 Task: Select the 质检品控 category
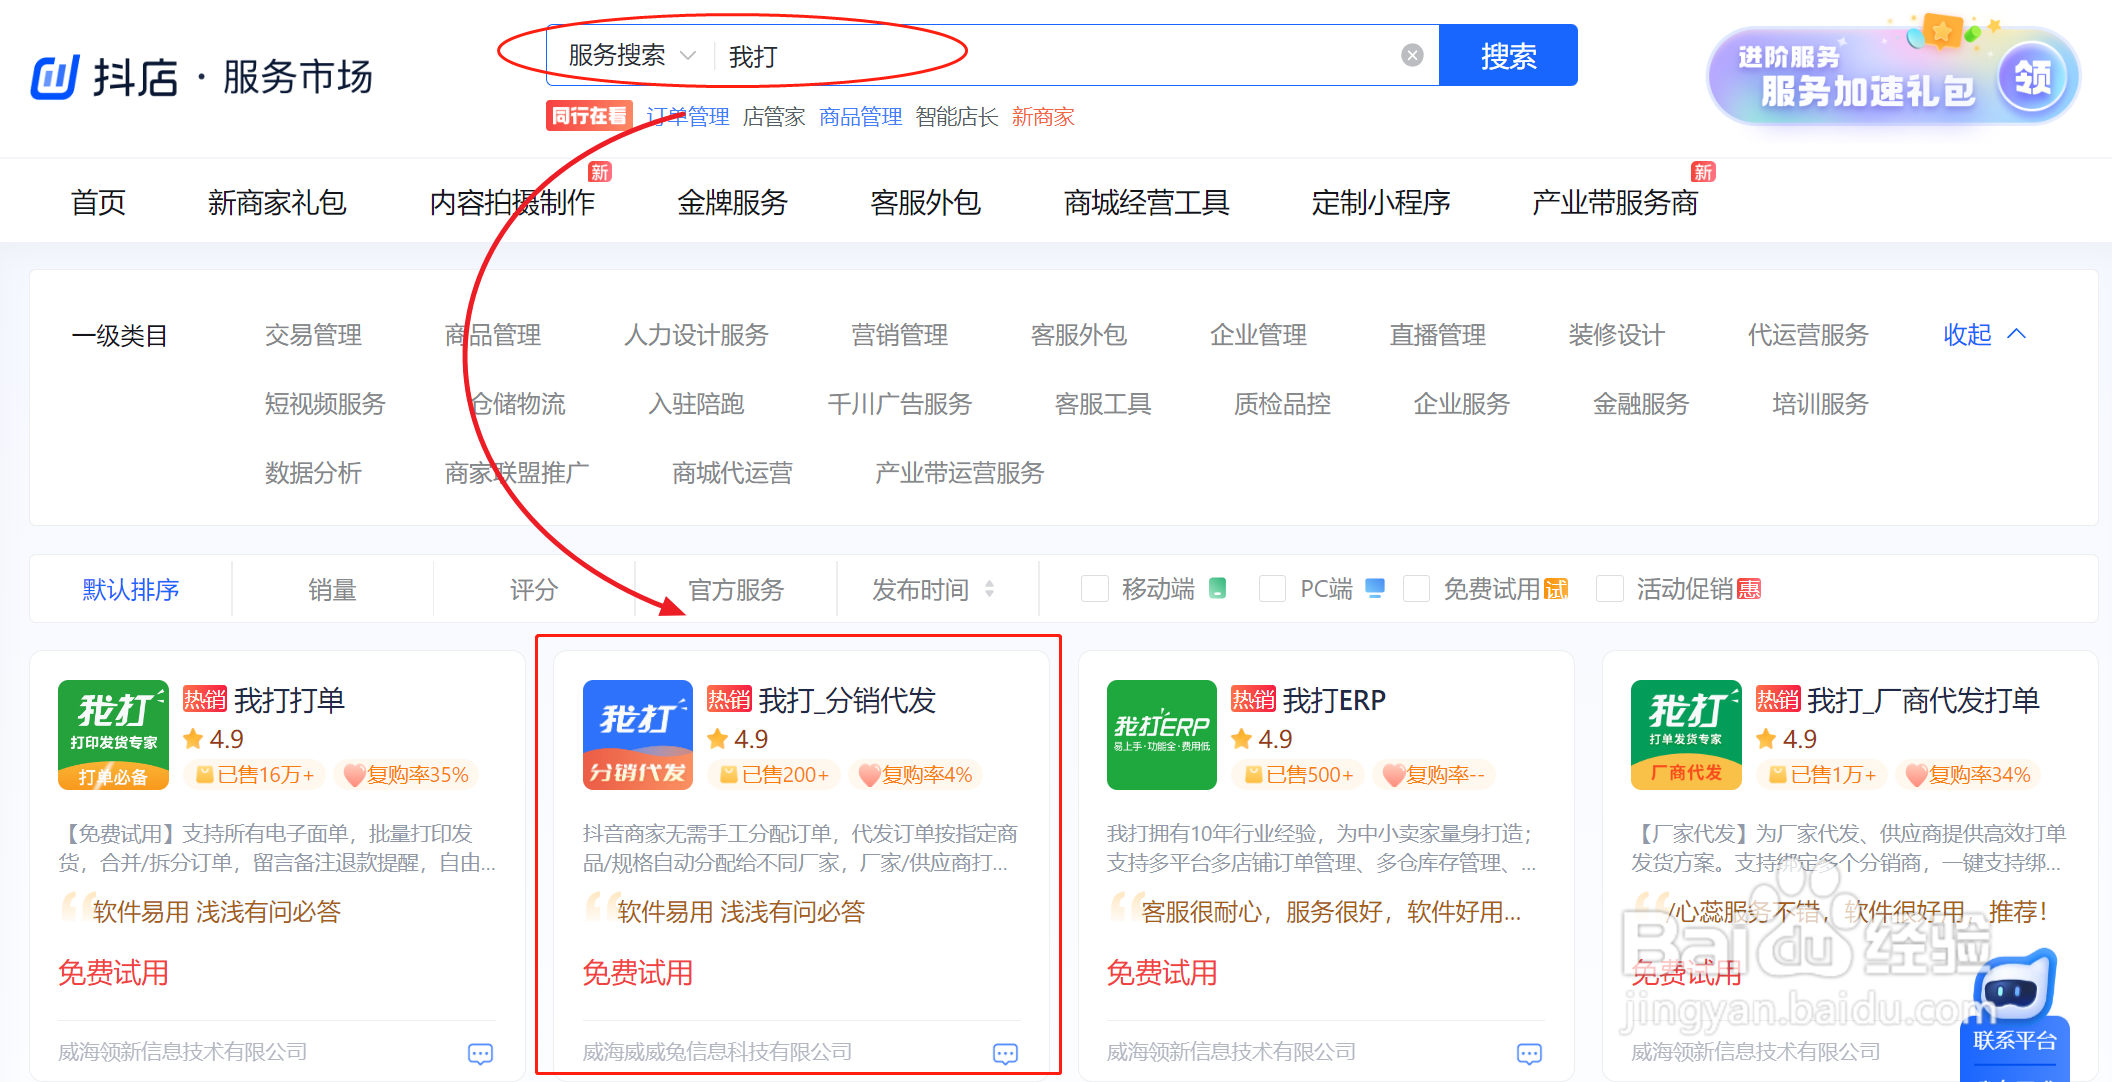pos(1282,404)
